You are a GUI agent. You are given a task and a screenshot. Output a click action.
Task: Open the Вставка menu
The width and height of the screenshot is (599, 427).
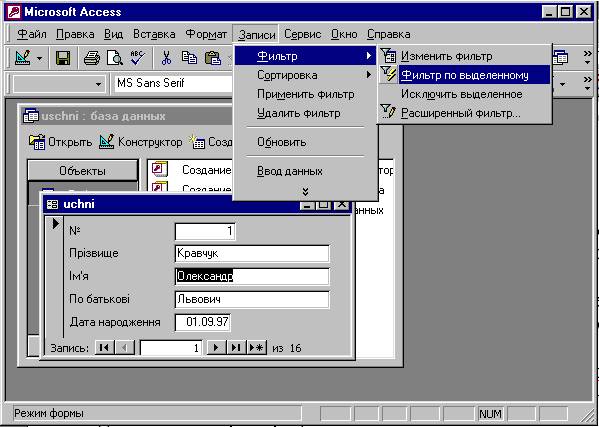pyautogui.click(x=154, y=34)
